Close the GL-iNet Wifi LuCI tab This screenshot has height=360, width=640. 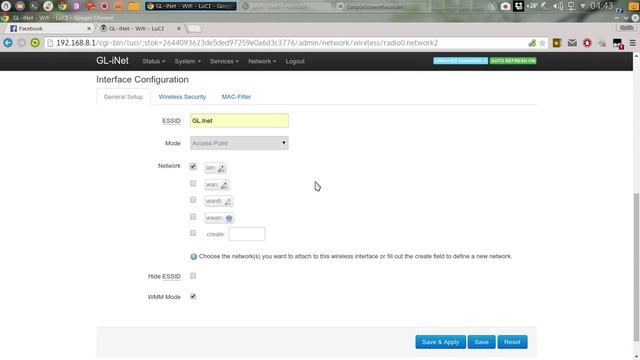click(178, 29)
